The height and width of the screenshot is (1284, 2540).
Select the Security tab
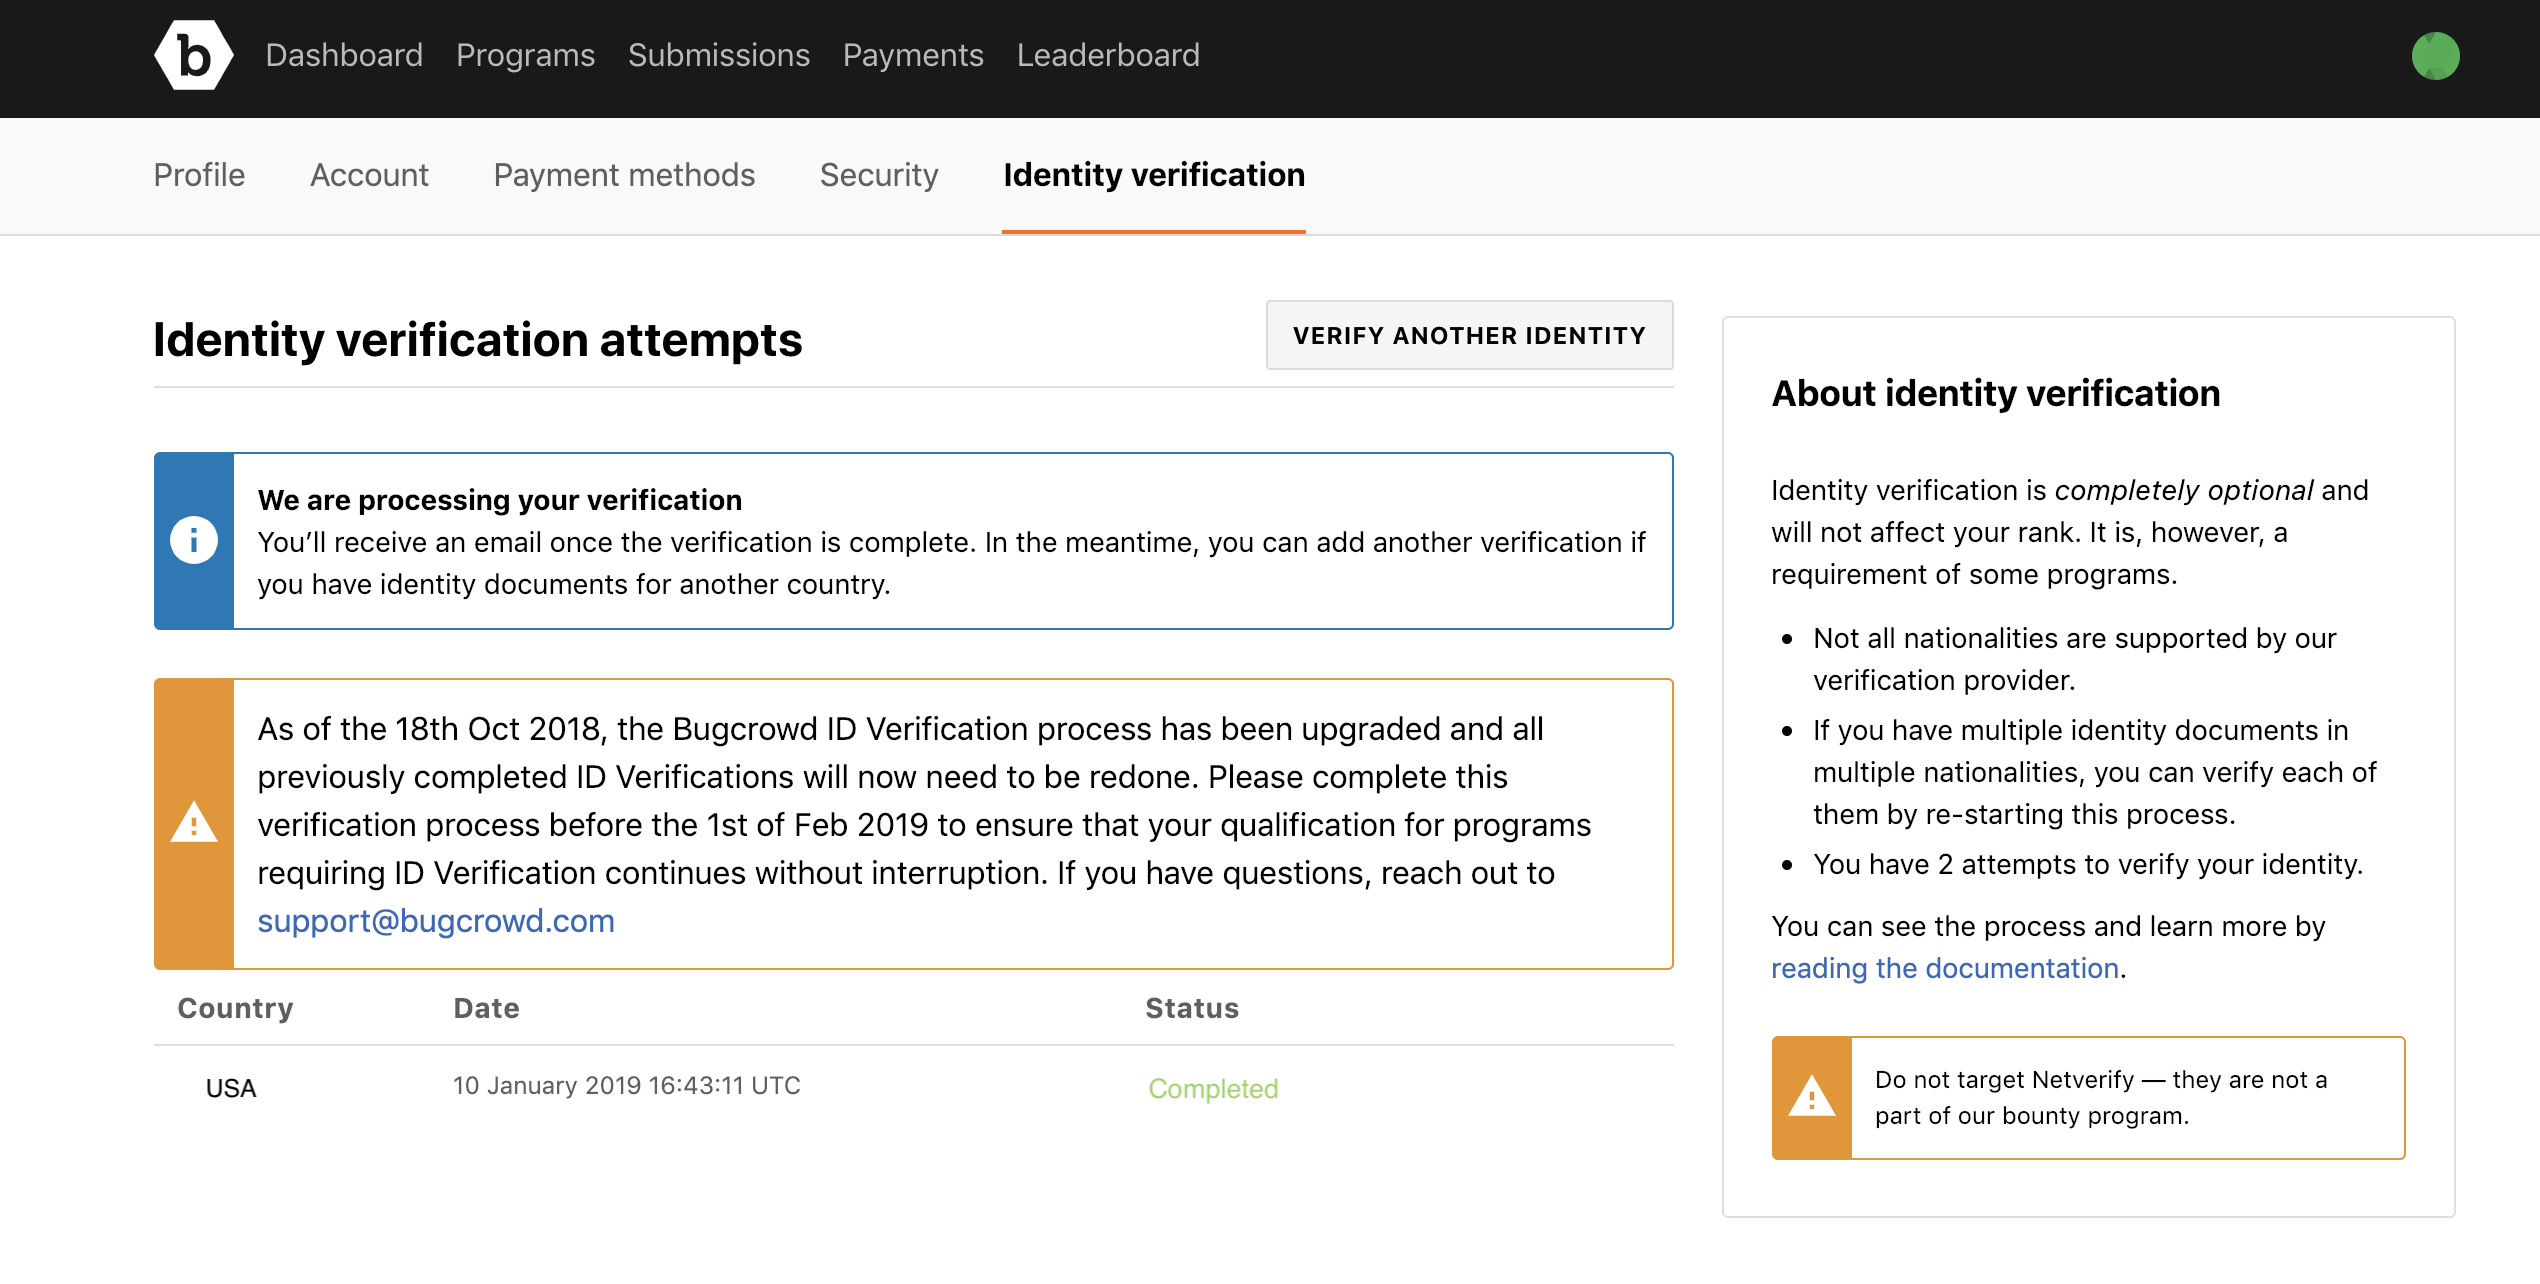pos(878,175)
